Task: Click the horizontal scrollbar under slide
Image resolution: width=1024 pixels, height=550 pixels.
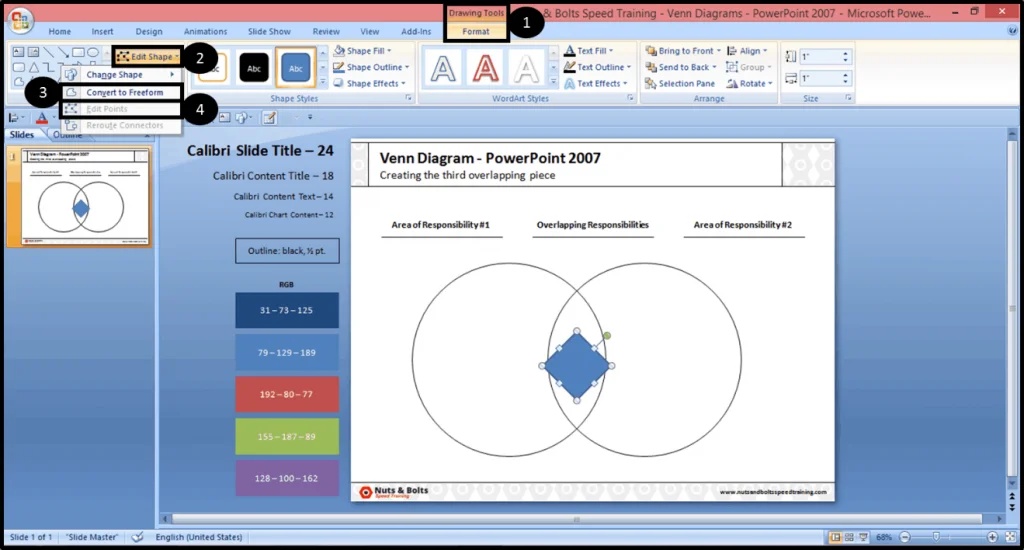Action: click(x=577, y=519)
